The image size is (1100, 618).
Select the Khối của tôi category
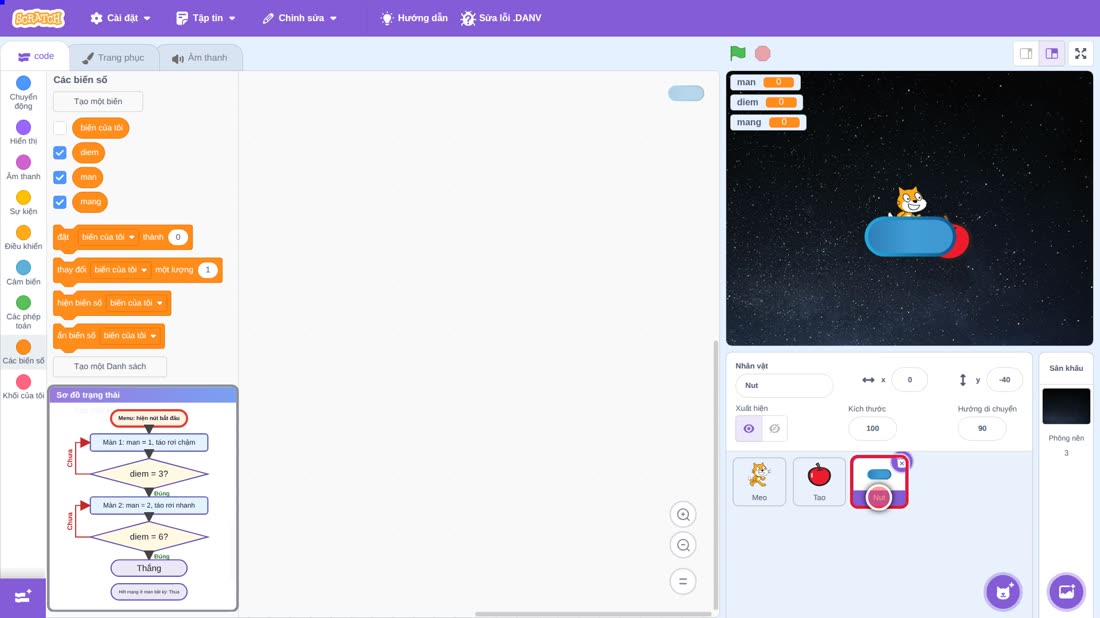pyautogui.click(x=23, y=387)
